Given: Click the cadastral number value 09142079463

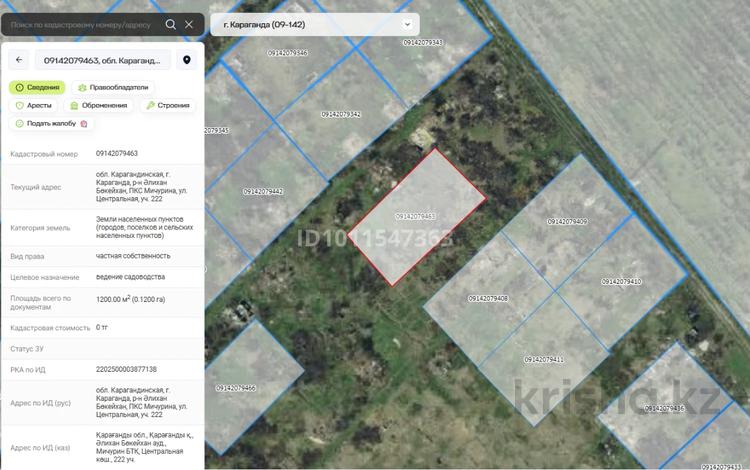Looking at the screenshot, I should pyautogui.click(x=117, y=153).
